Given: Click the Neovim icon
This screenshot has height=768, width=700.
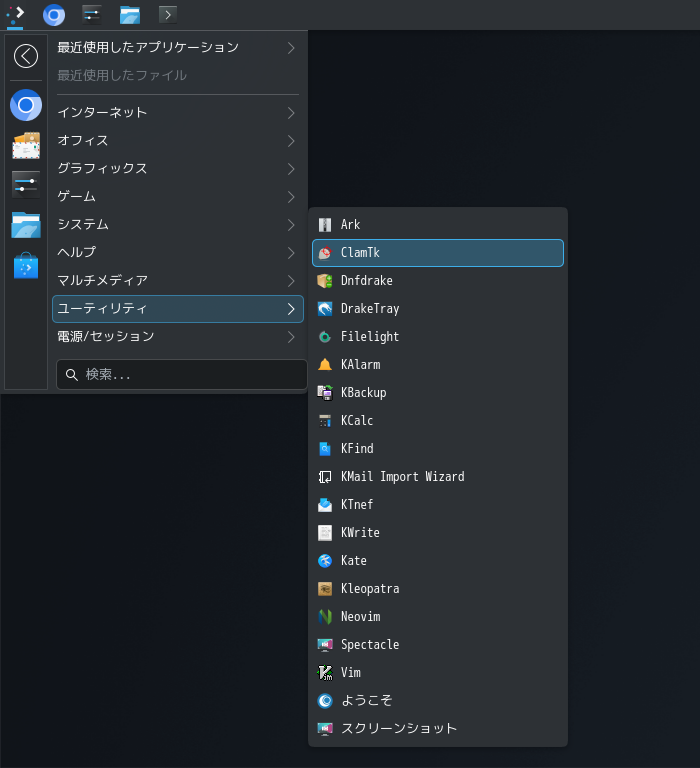Looking at the screenshot, I should click(x=325, y=617).
